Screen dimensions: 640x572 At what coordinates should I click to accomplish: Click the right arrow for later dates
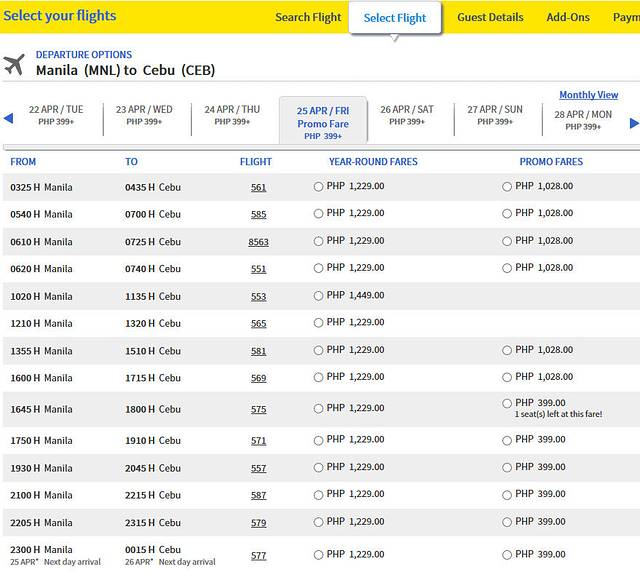tap(633, 123)
